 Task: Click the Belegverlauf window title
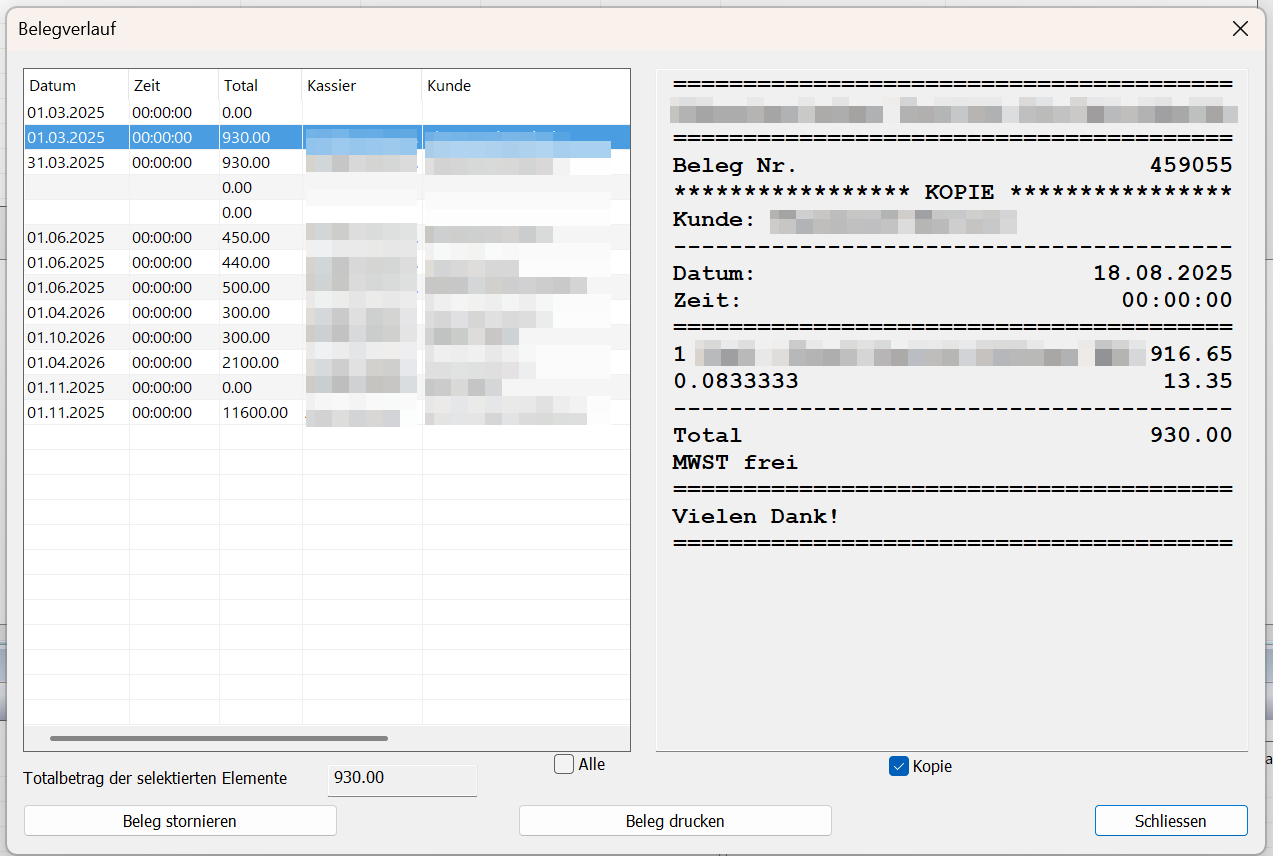click(x=67, y=29)
